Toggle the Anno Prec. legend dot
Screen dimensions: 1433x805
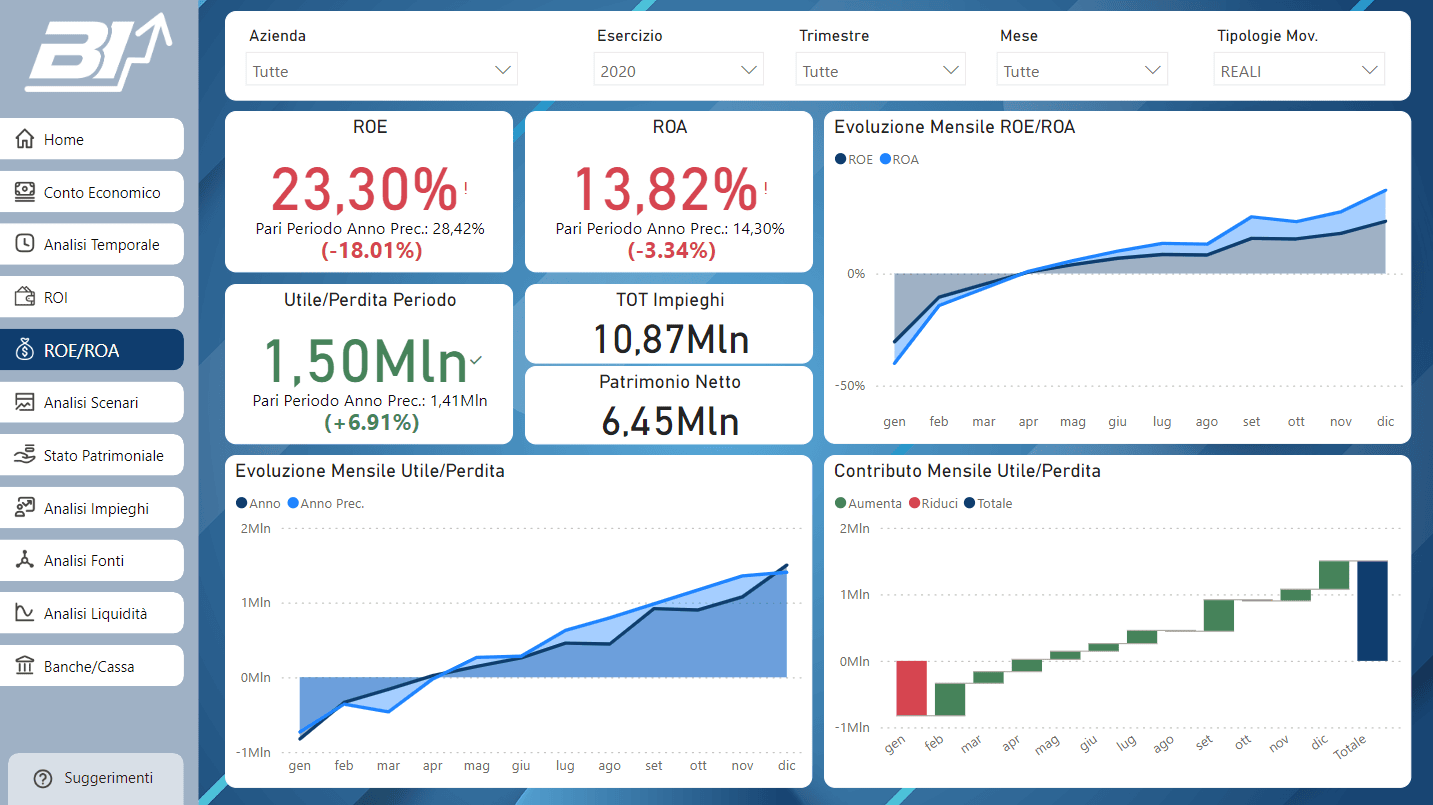point(293,503)
